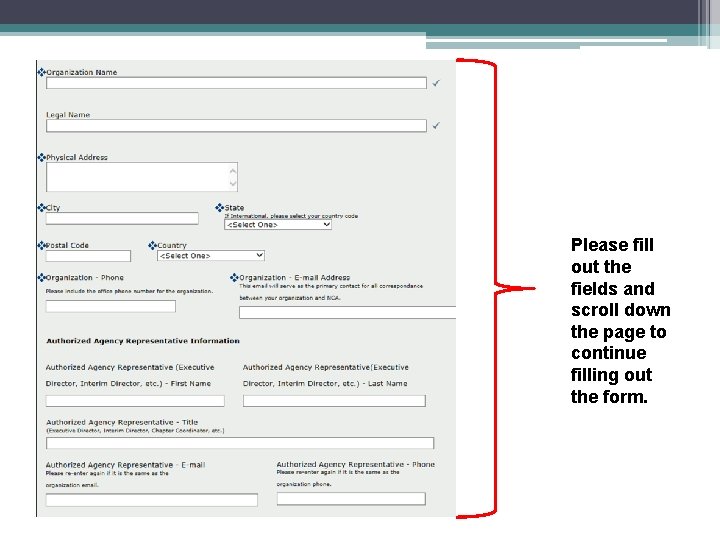The height and width of the screenshot is (540, 720).
Task: Click the Organization E-mail Address field
Action: tap(348, 313)
